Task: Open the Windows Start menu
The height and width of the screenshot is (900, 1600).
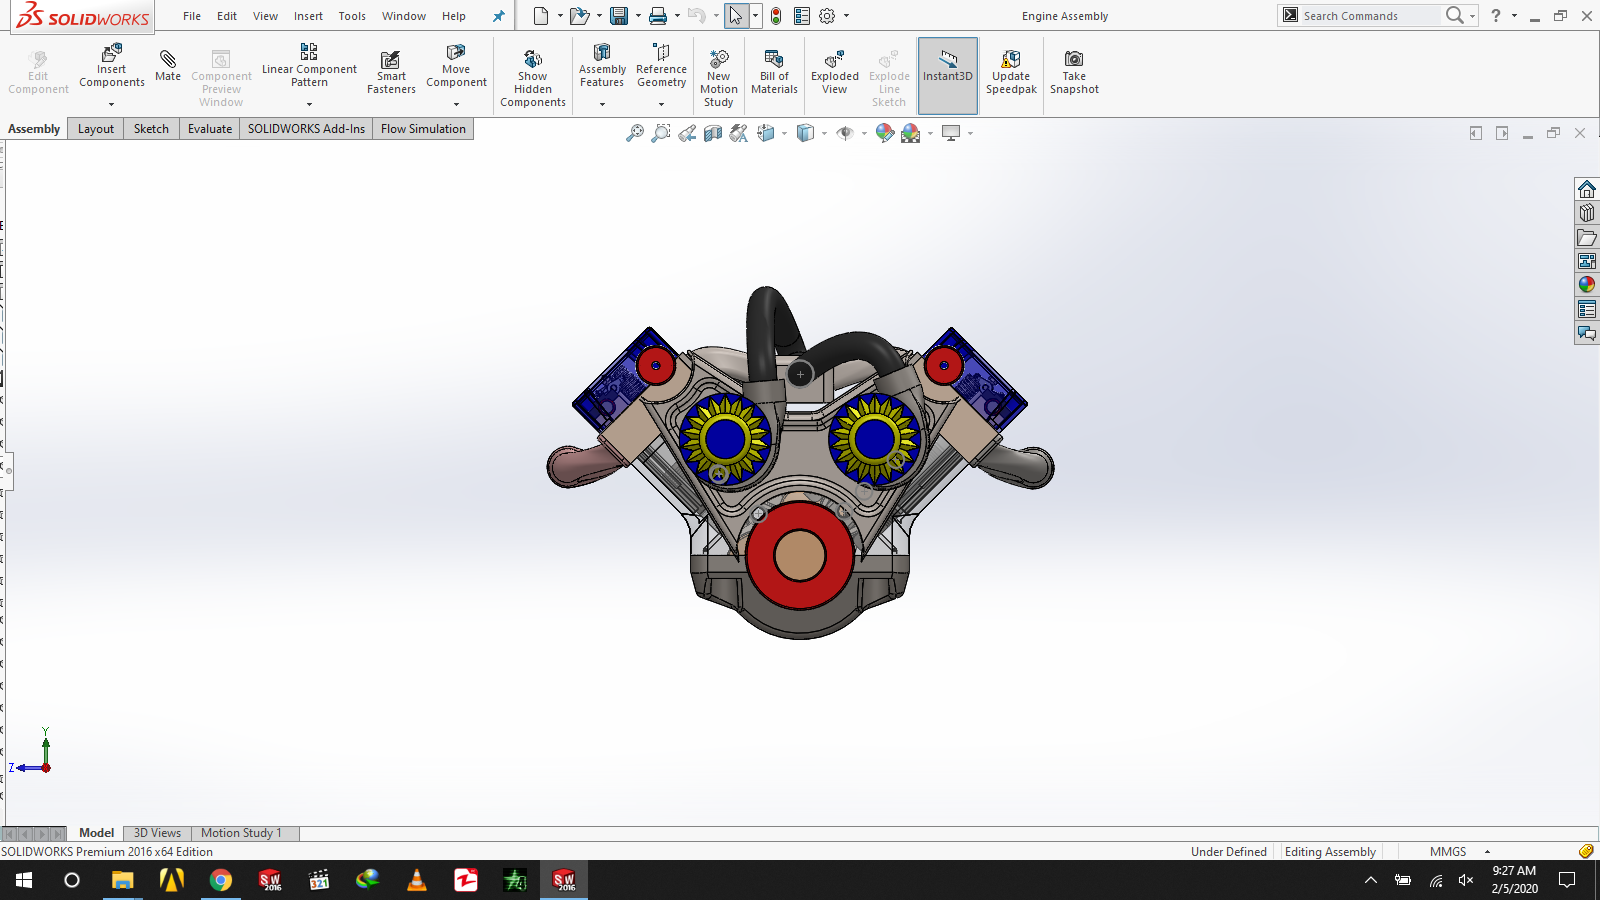Action: click(x=24, y=880)
